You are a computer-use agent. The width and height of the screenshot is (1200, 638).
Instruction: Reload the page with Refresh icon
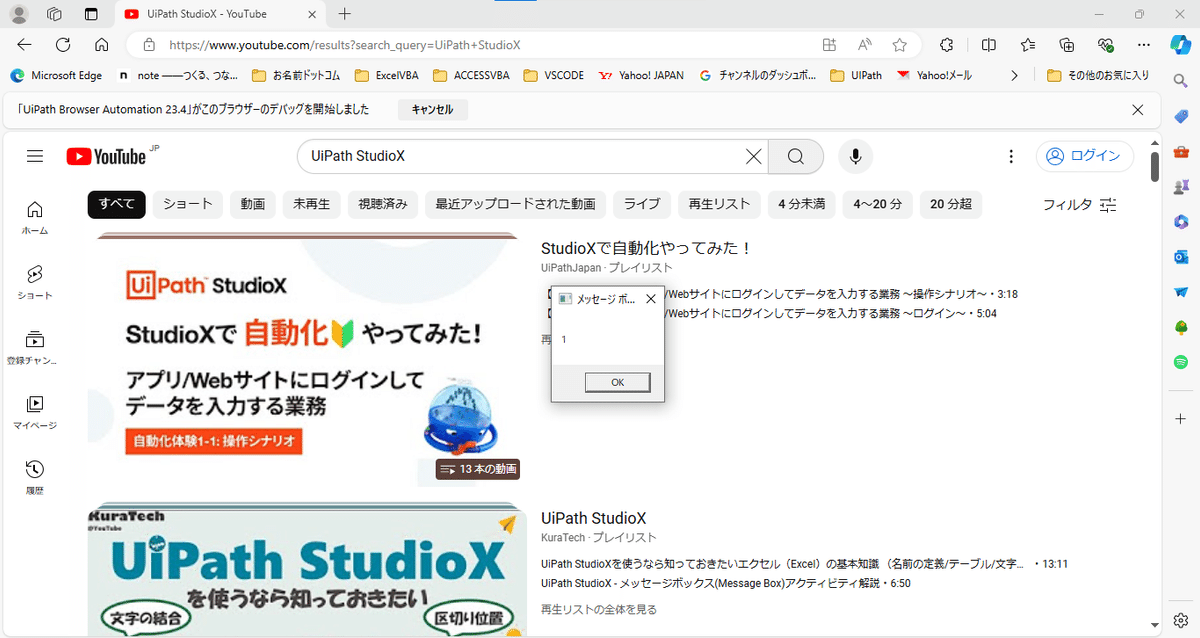pos(63,45)
